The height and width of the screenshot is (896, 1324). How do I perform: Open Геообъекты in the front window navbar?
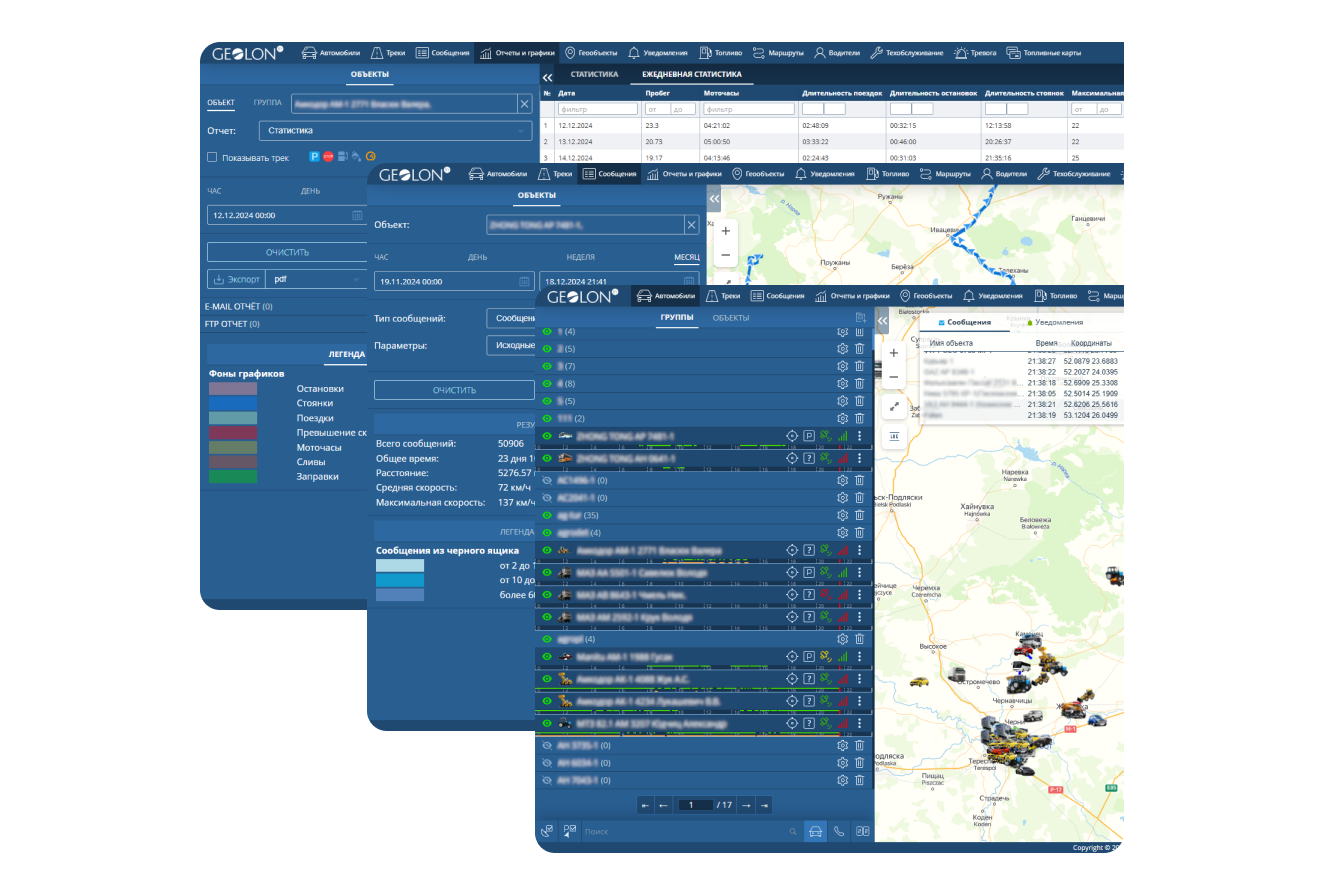point(925,296)
